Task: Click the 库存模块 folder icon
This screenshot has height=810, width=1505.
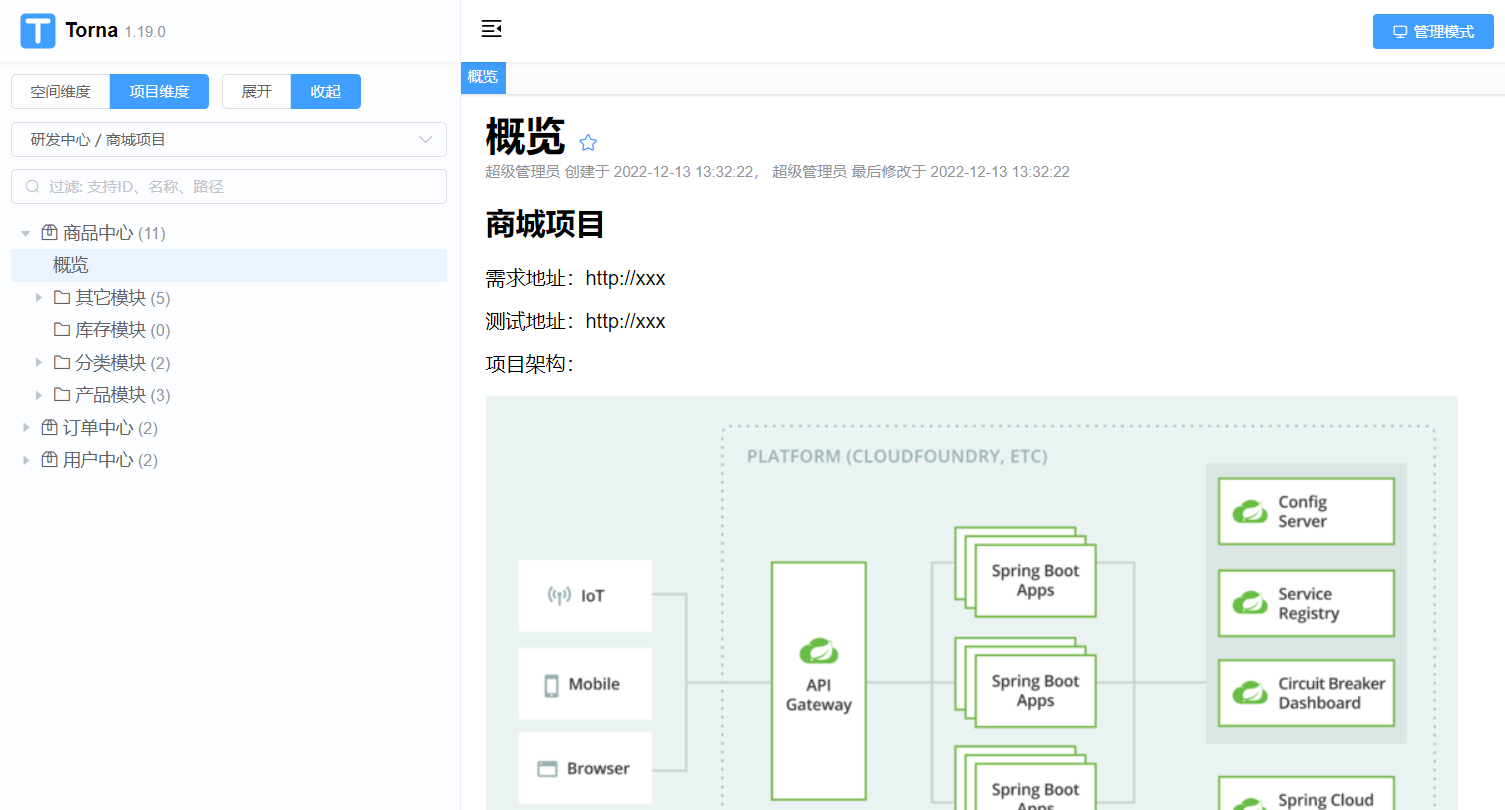Action: point(62,330)
